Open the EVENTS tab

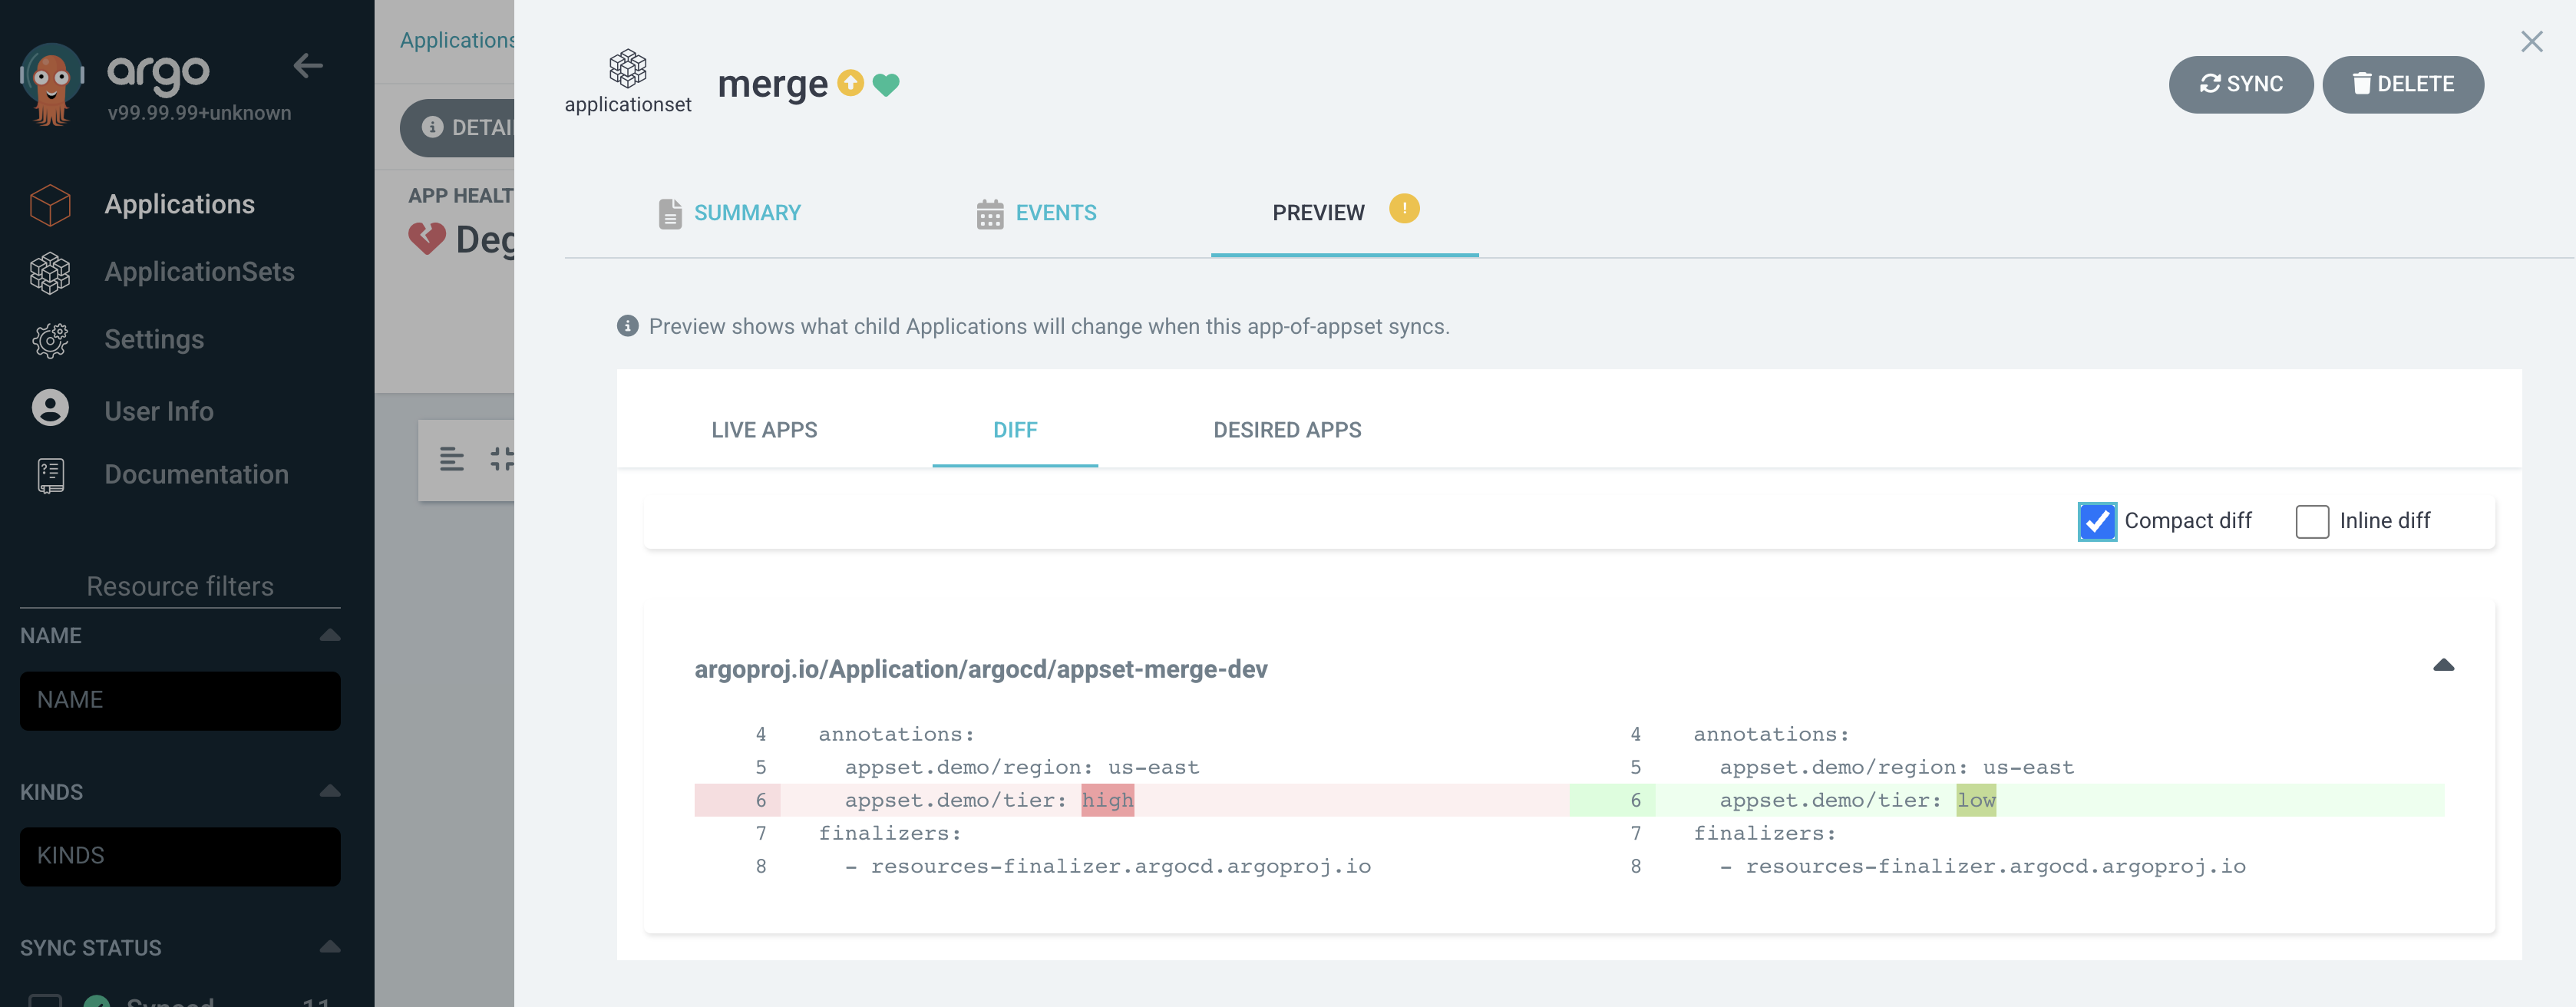point(1037,213)
